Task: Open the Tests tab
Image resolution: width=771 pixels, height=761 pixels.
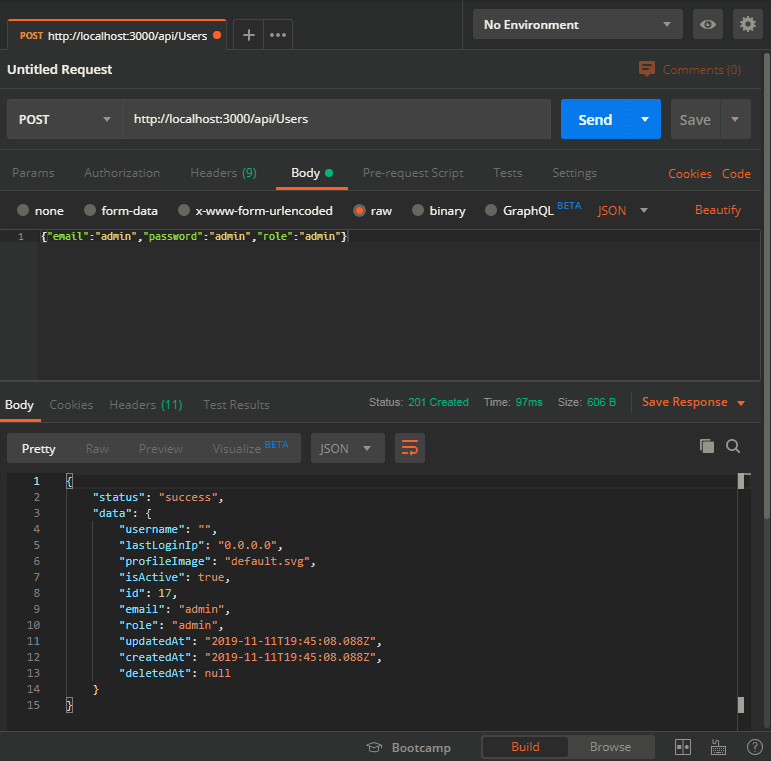Action: tap(507, 173)
